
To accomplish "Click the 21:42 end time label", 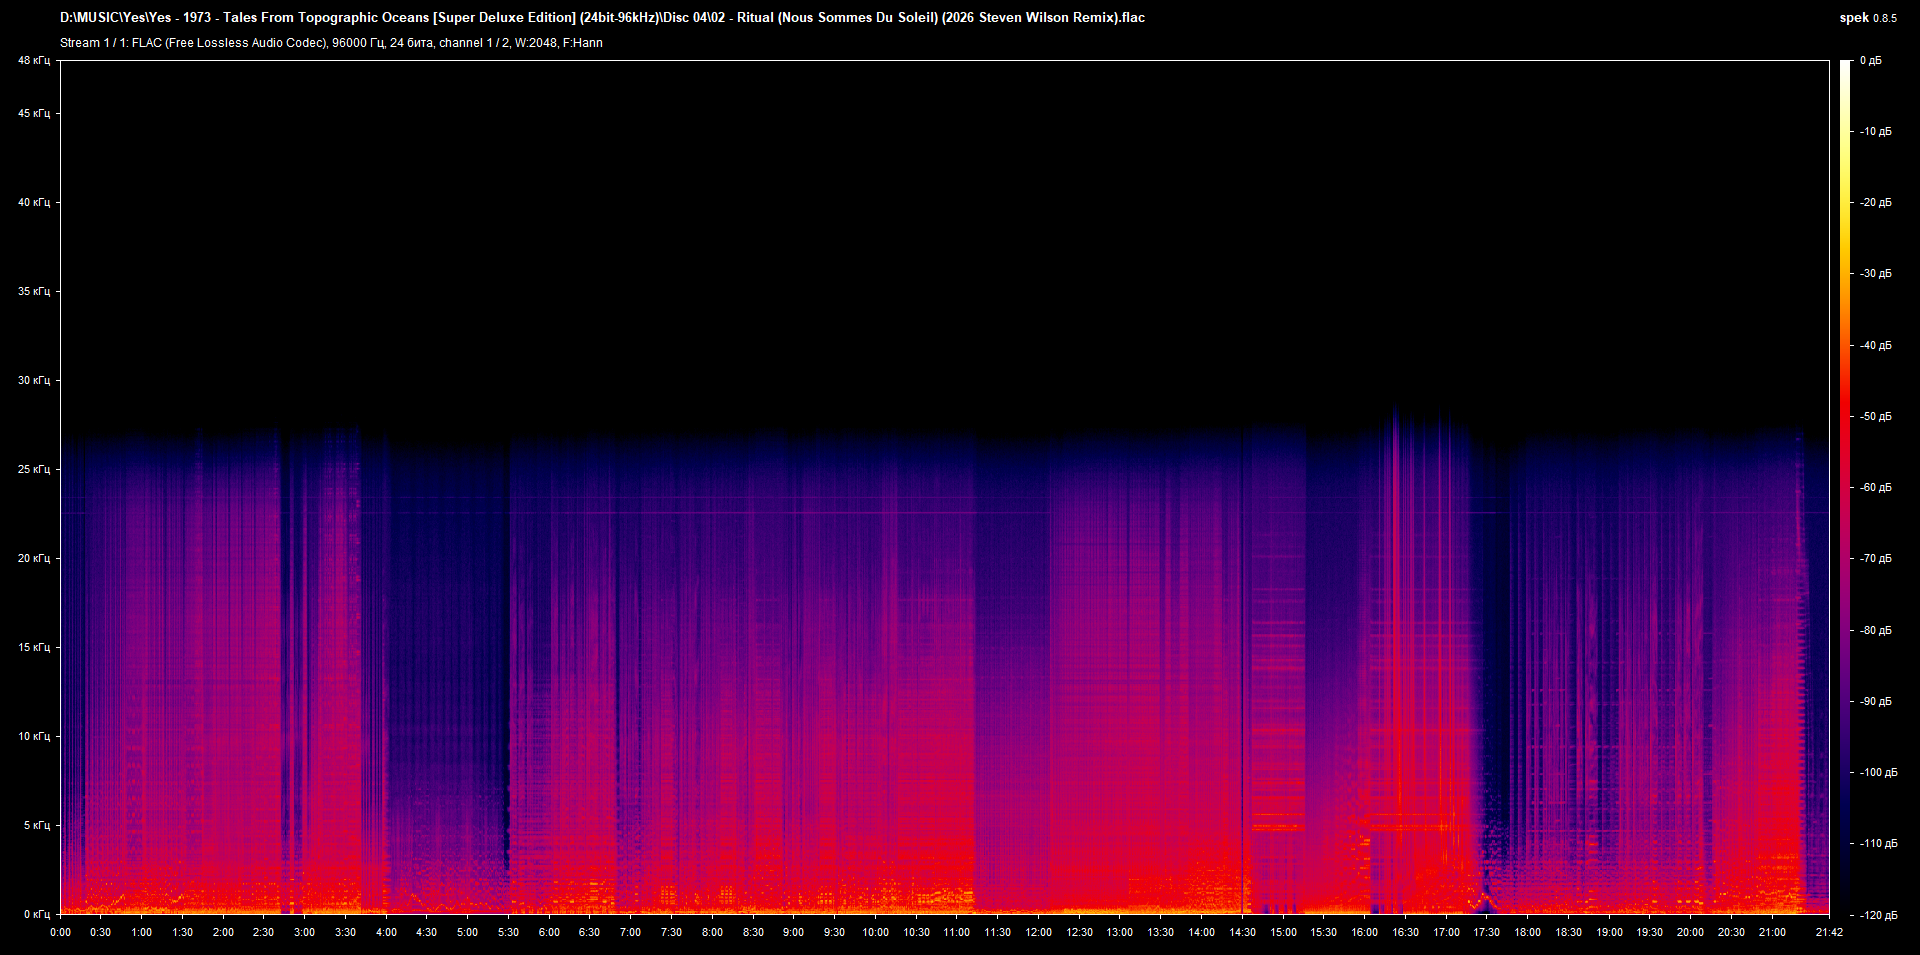I will [x=1829, y=932].
